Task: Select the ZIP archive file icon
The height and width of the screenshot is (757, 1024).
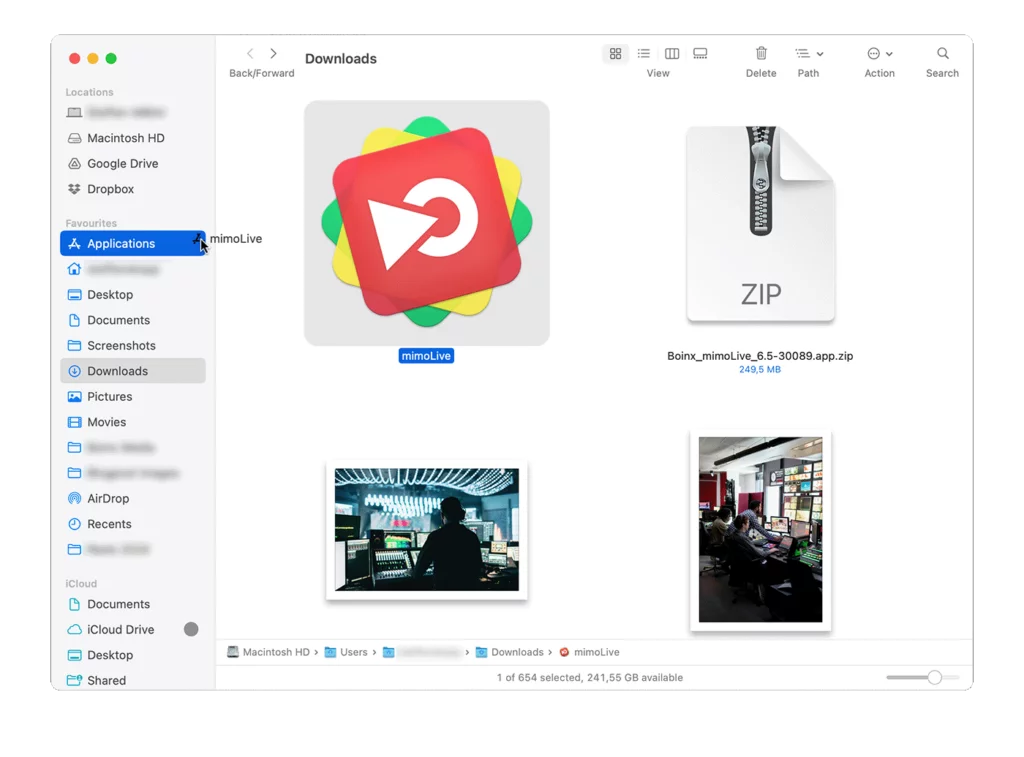Action: pos(760,224)
